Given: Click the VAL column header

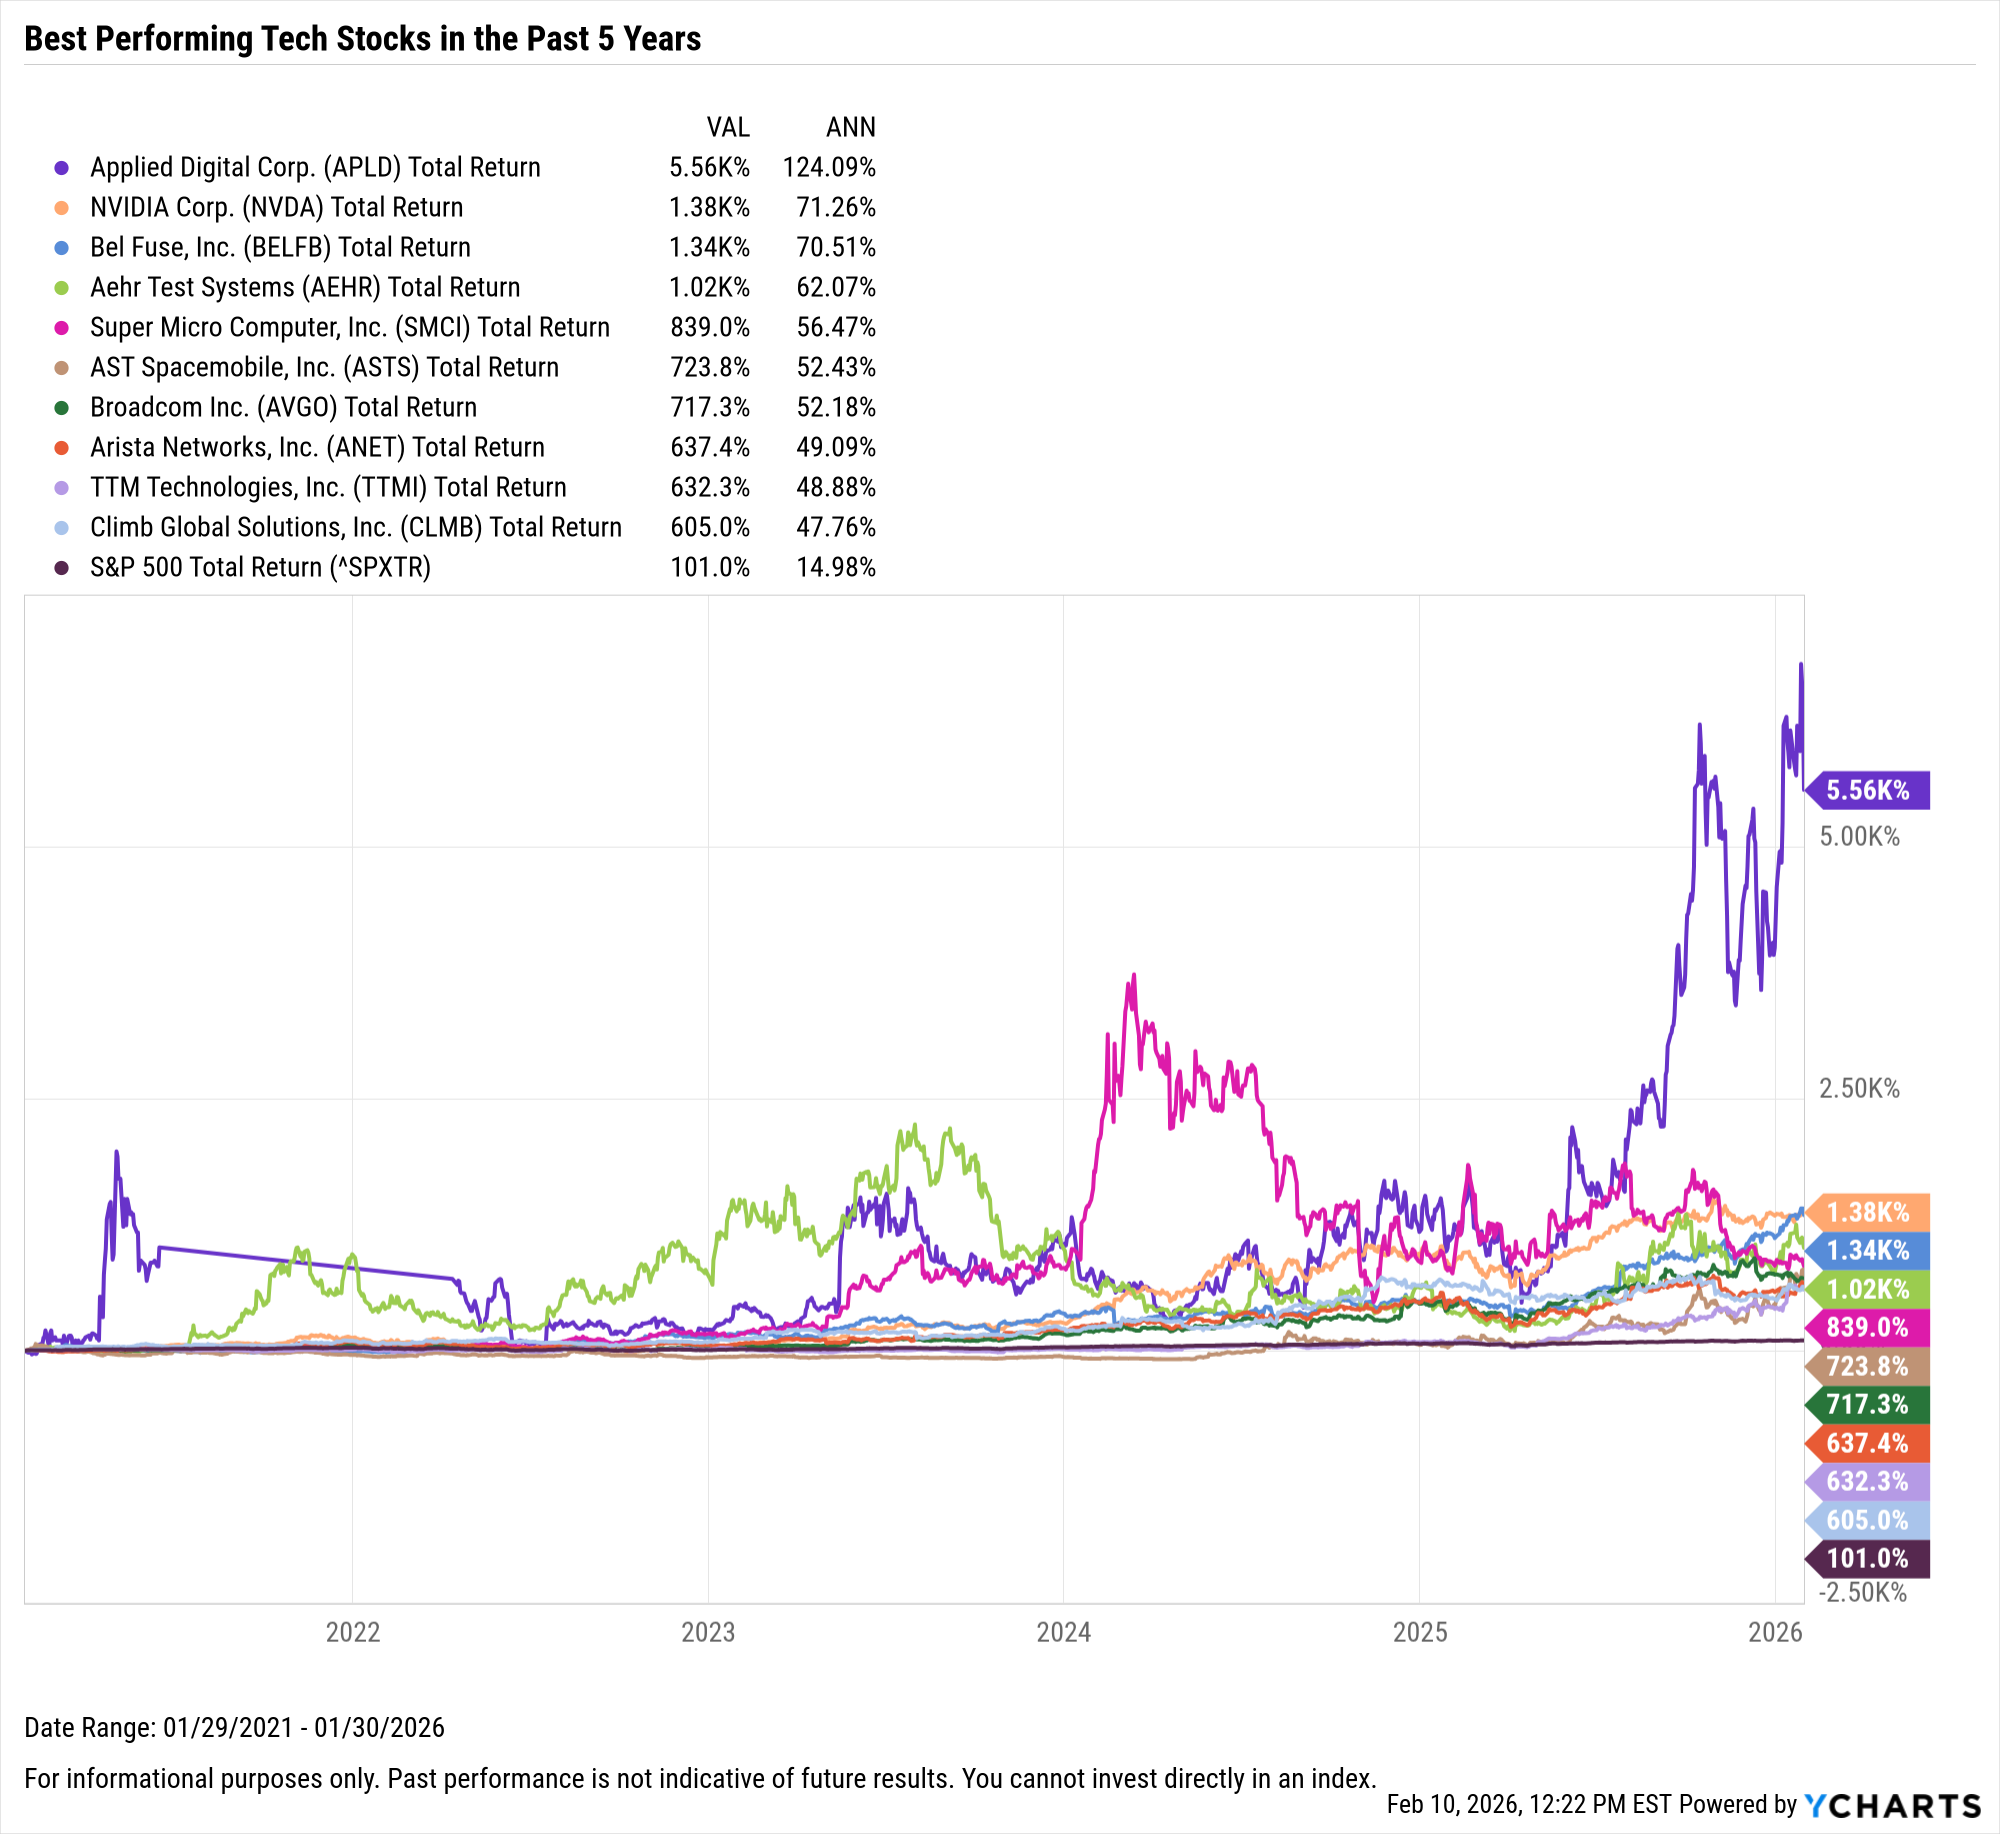Looking at the screenshot, I should click(728, 128).
